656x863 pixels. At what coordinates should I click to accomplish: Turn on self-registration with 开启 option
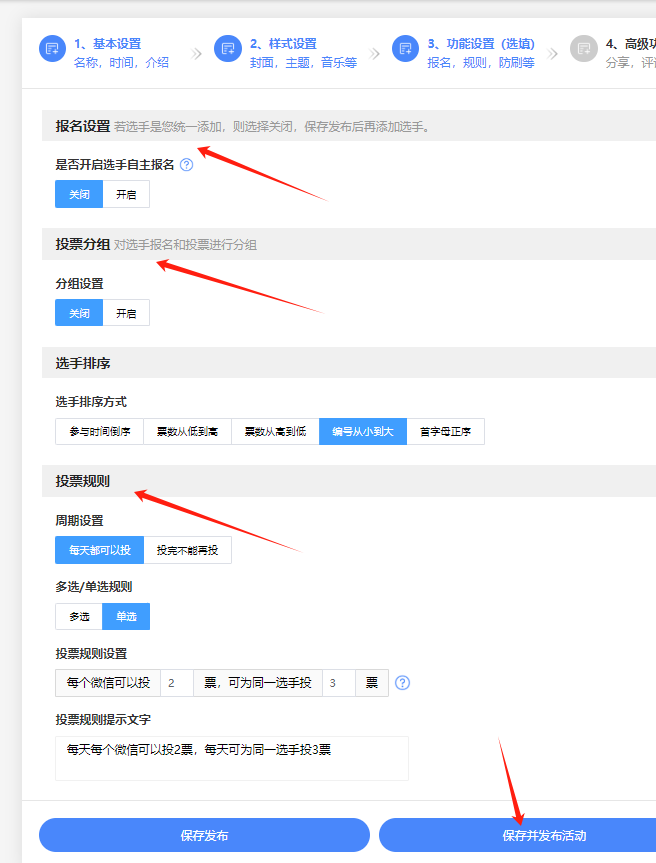point(126,194)
